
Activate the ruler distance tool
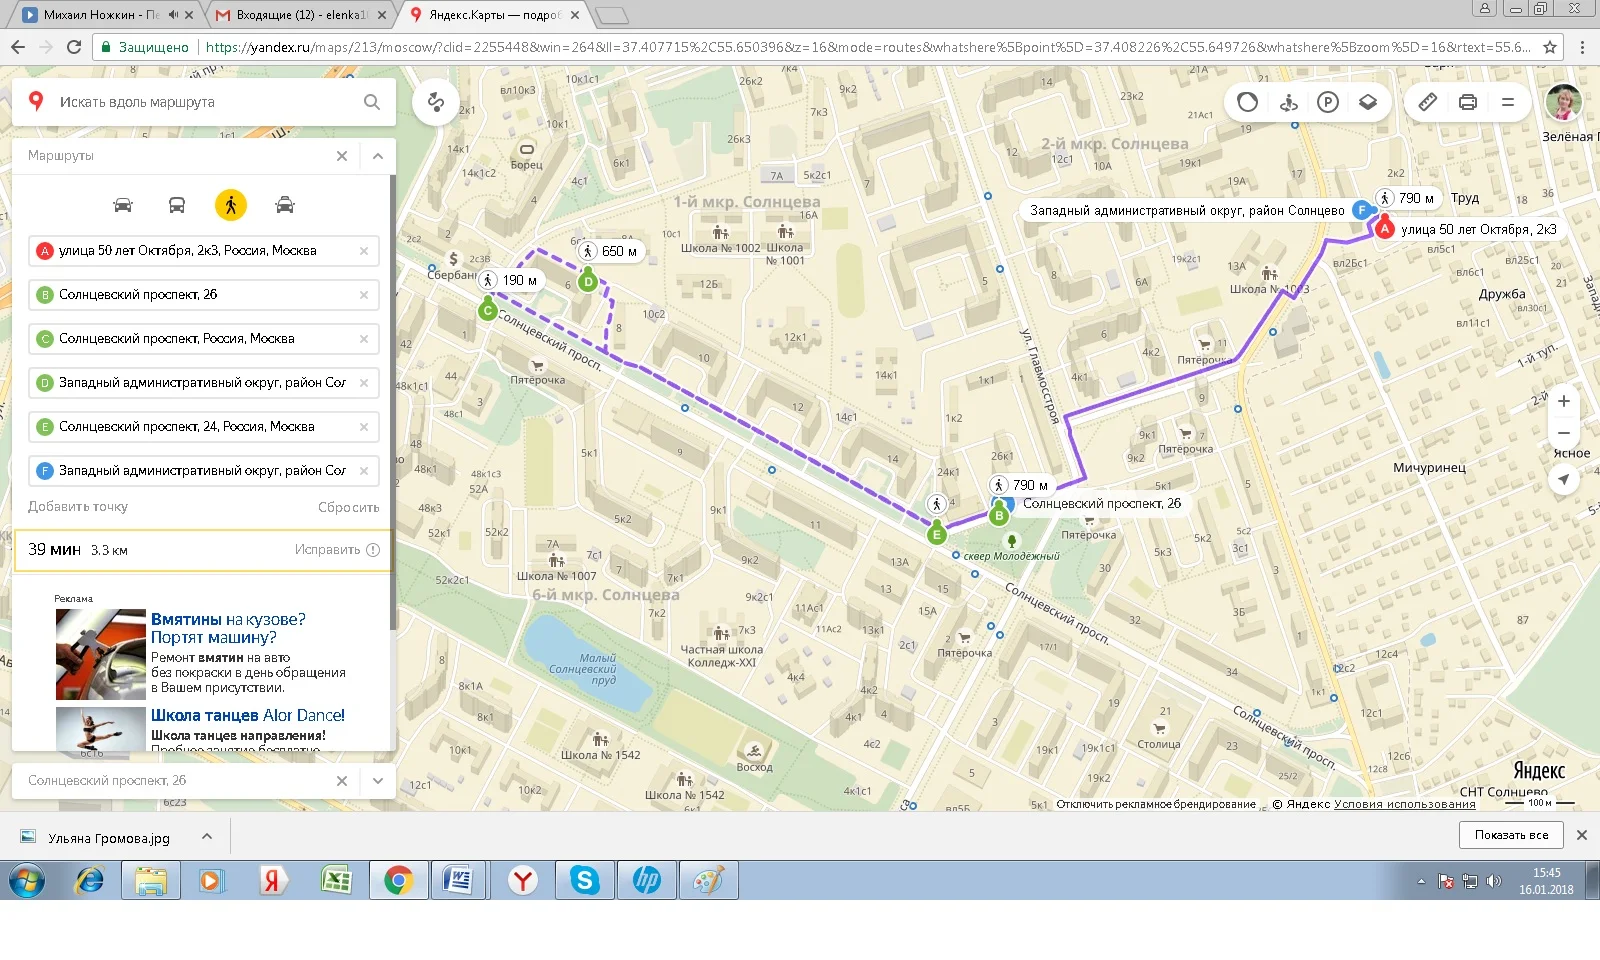click(1428, 102)
